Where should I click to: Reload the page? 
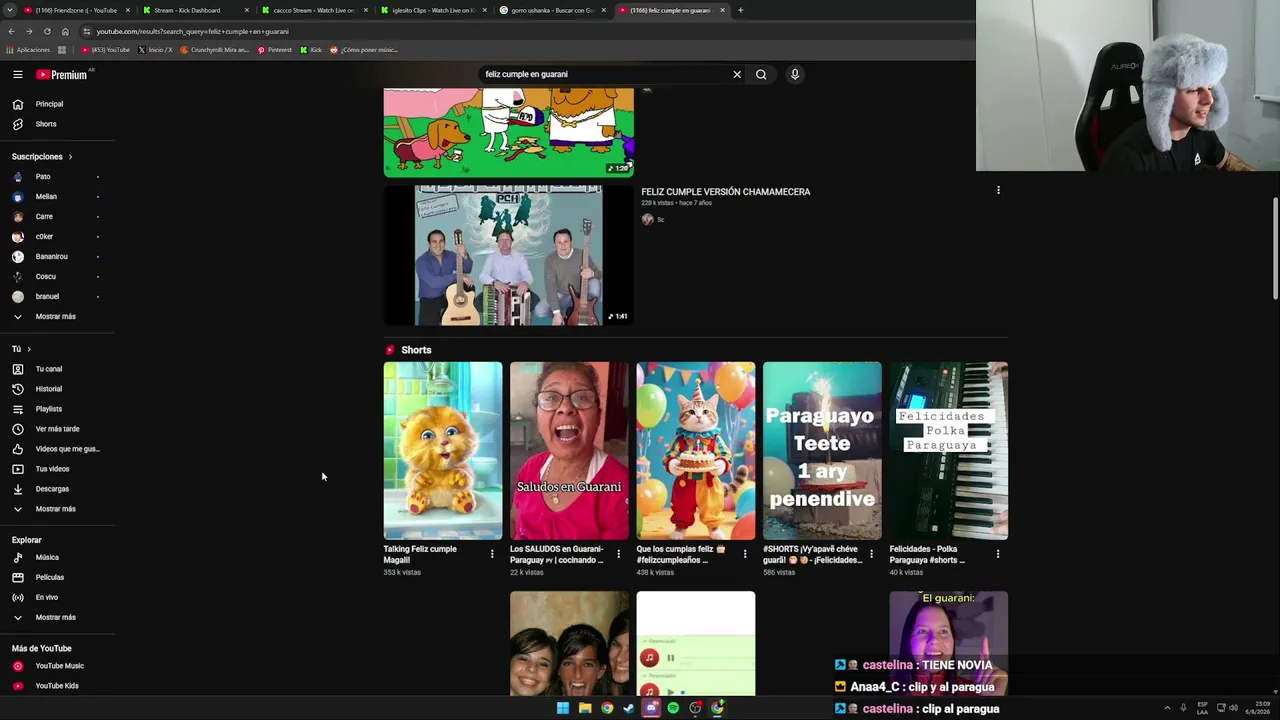[46, 31]
